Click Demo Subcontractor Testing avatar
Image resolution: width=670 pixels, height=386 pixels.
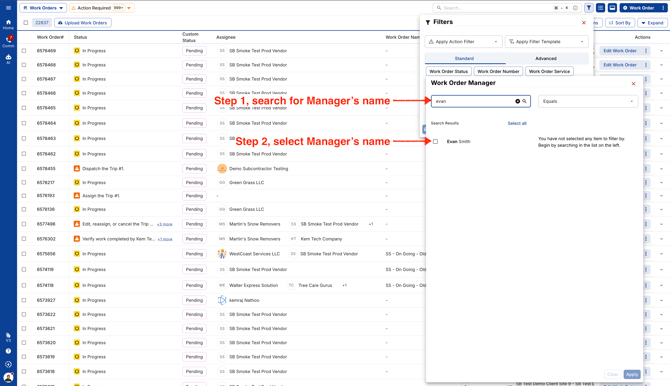tap(222, 168)
